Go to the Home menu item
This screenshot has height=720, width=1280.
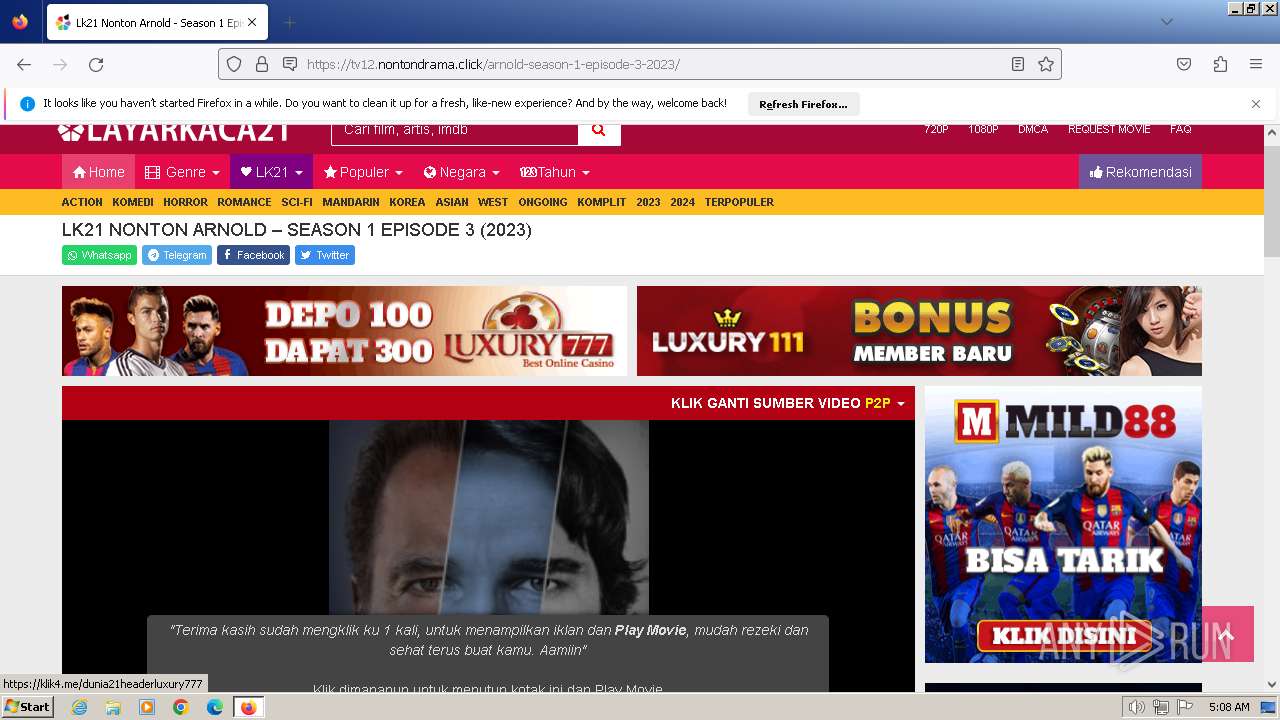pyautogui.click(x=98, y=172)
